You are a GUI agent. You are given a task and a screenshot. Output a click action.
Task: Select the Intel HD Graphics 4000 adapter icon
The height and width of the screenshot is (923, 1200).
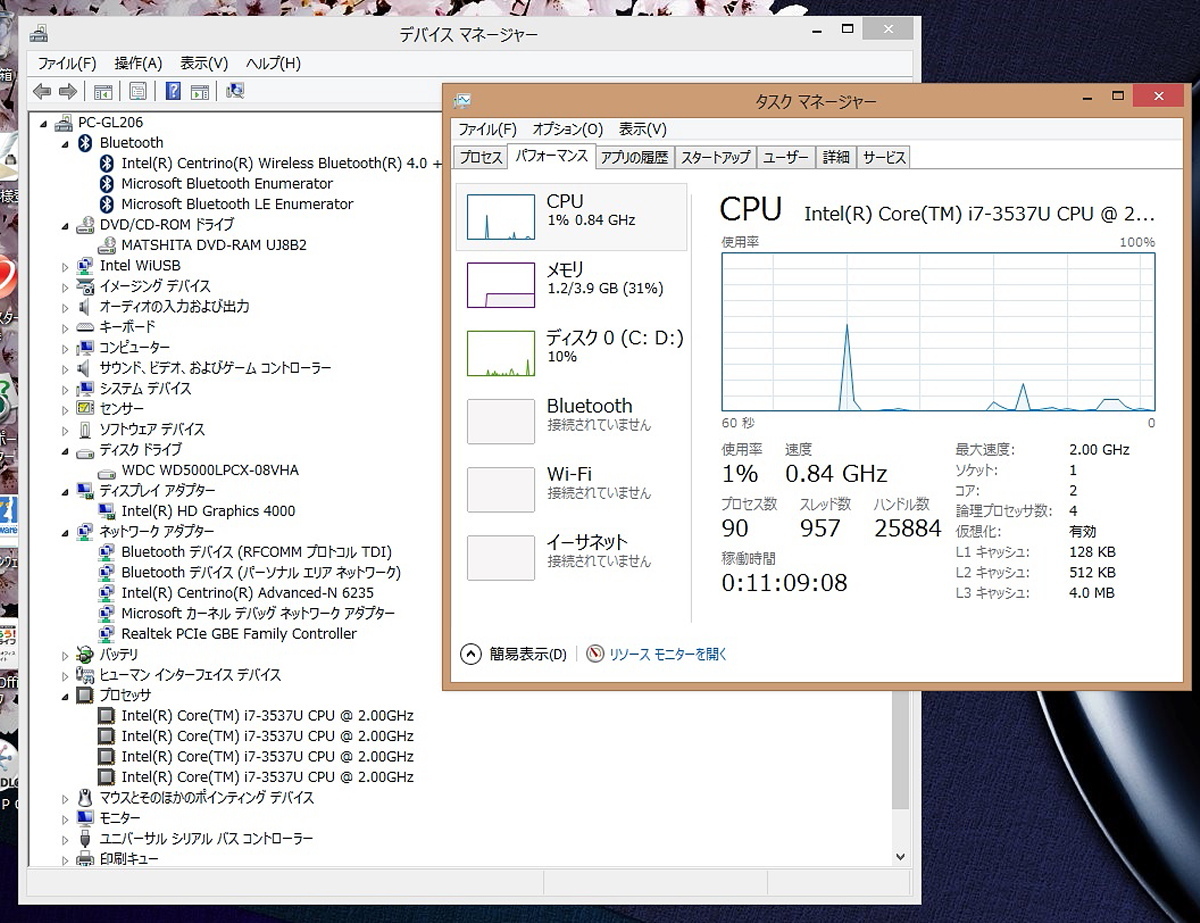pyautogui.click(x=107, y=511)
